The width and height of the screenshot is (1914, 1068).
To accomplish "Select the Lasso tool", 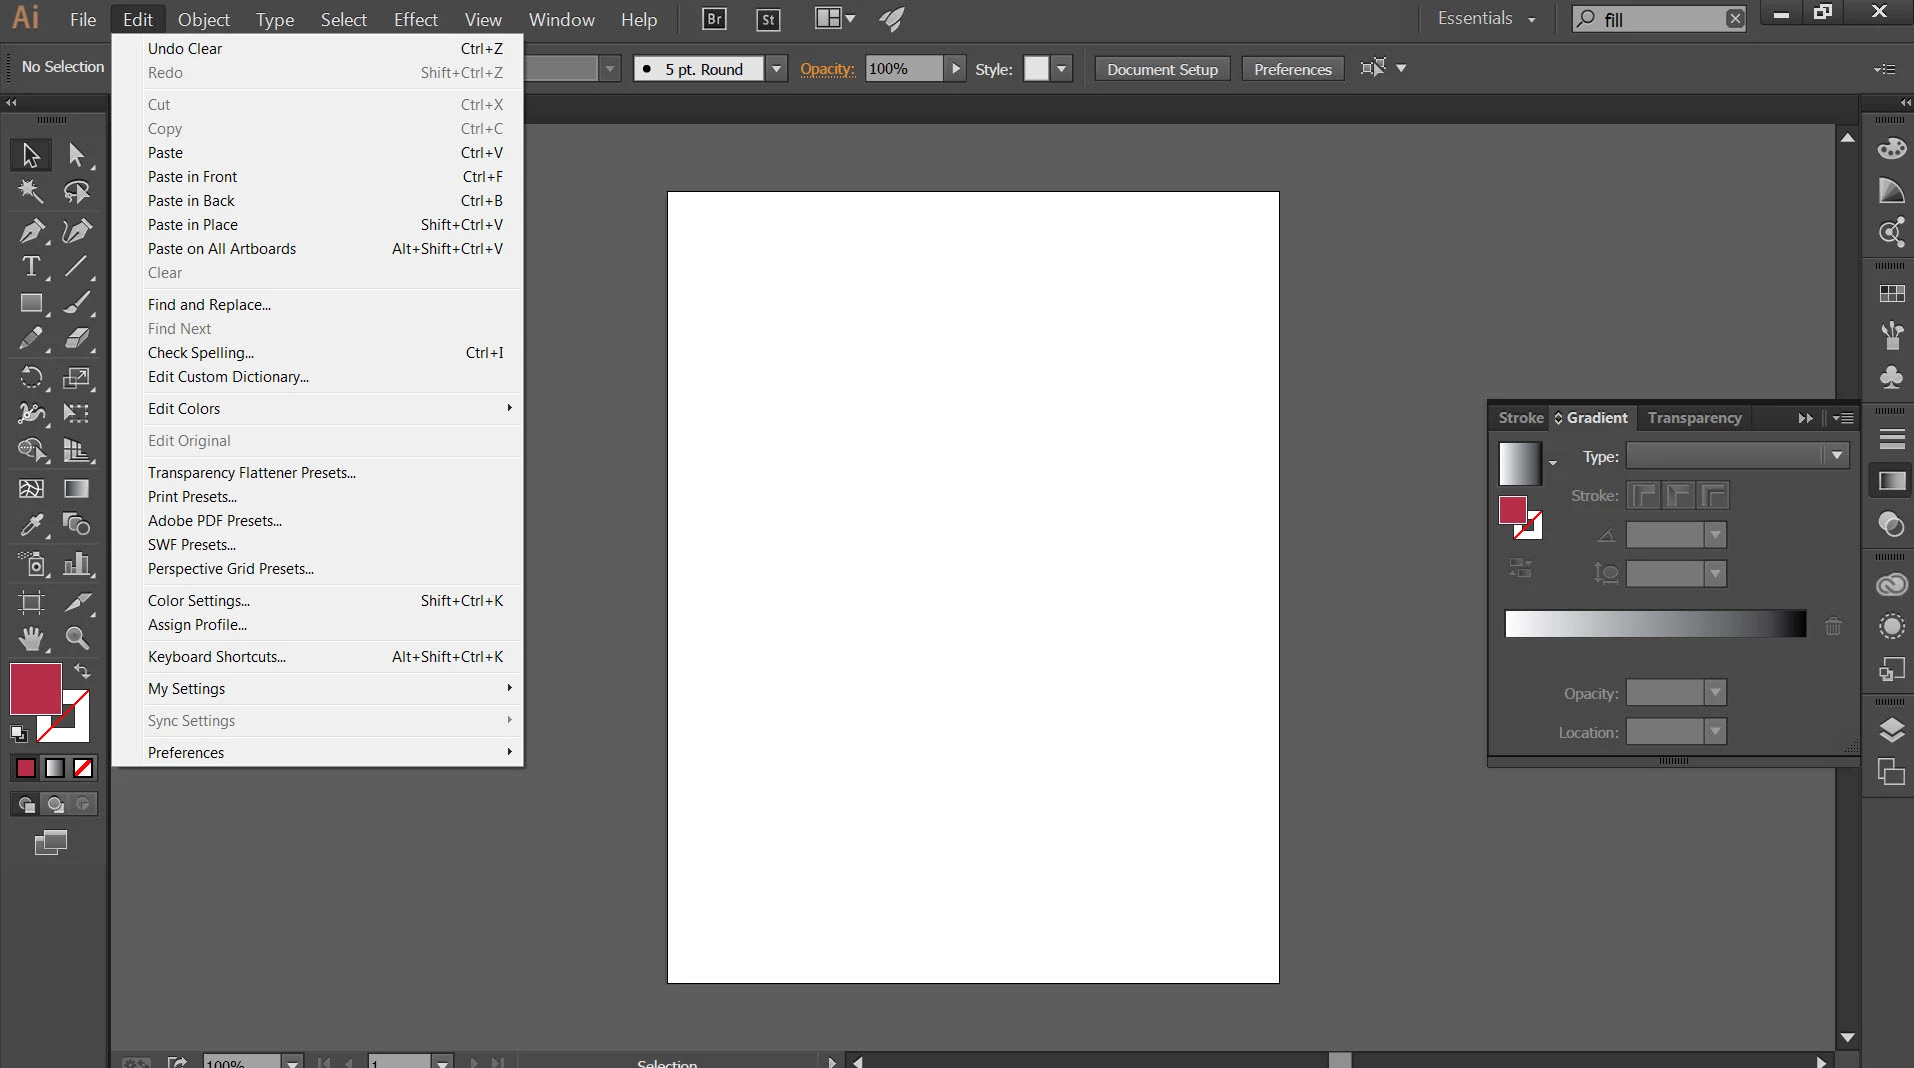I will (76, 191).
